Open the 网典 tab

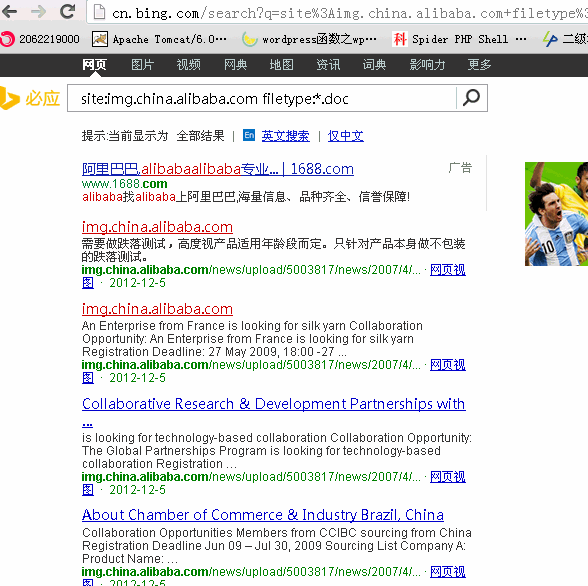(235, 64)
